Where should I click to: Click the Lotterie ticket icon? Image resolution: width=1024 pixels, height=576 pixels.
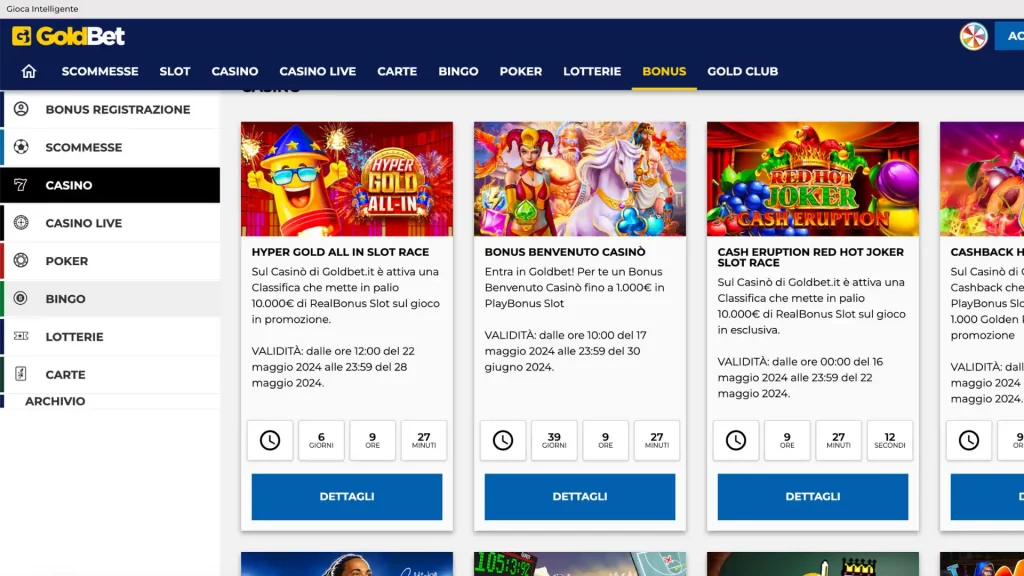coord(21,336)
